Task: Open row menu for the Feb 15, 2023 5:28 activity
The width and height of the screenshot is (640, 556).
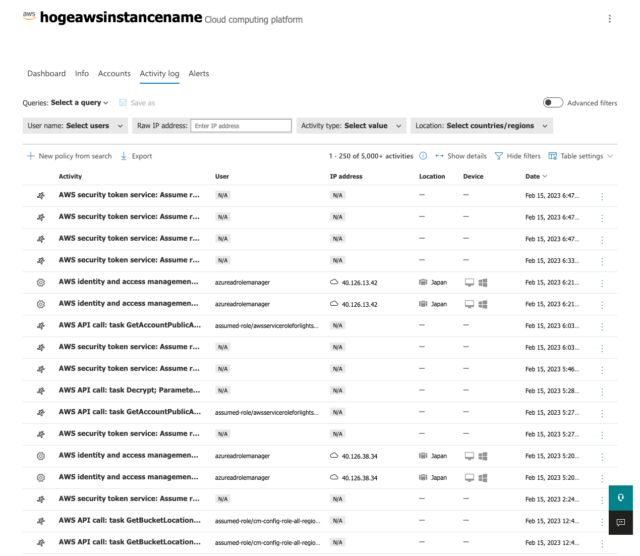Action: point(602,391)
